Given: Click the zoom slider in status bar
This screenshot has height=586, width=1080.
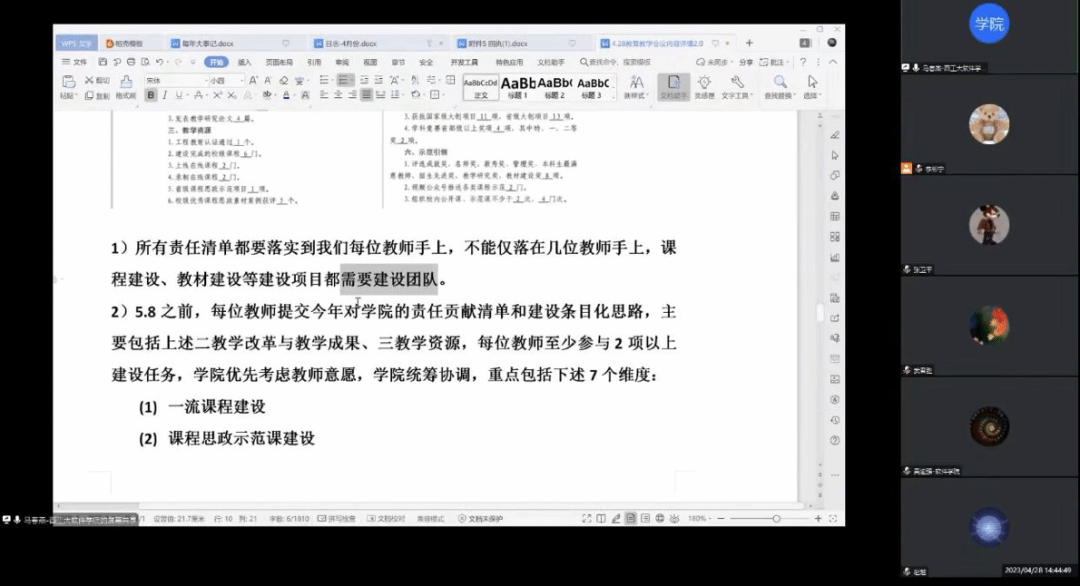Looking at the screenshot, I should click(x=745, y=519).
